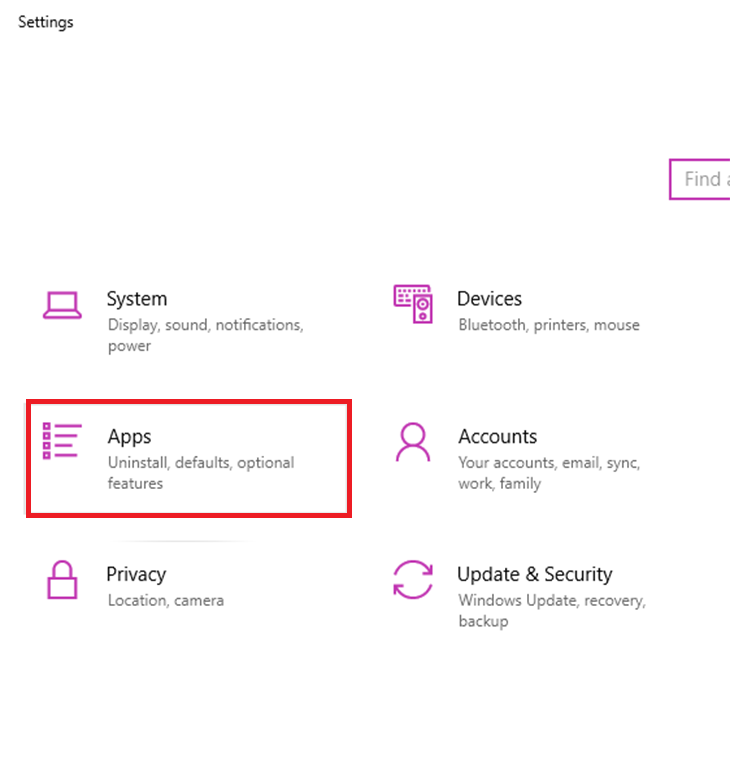Click the Settings window title text
Viewport: 730px width, 759px height.
click(46, 22)
